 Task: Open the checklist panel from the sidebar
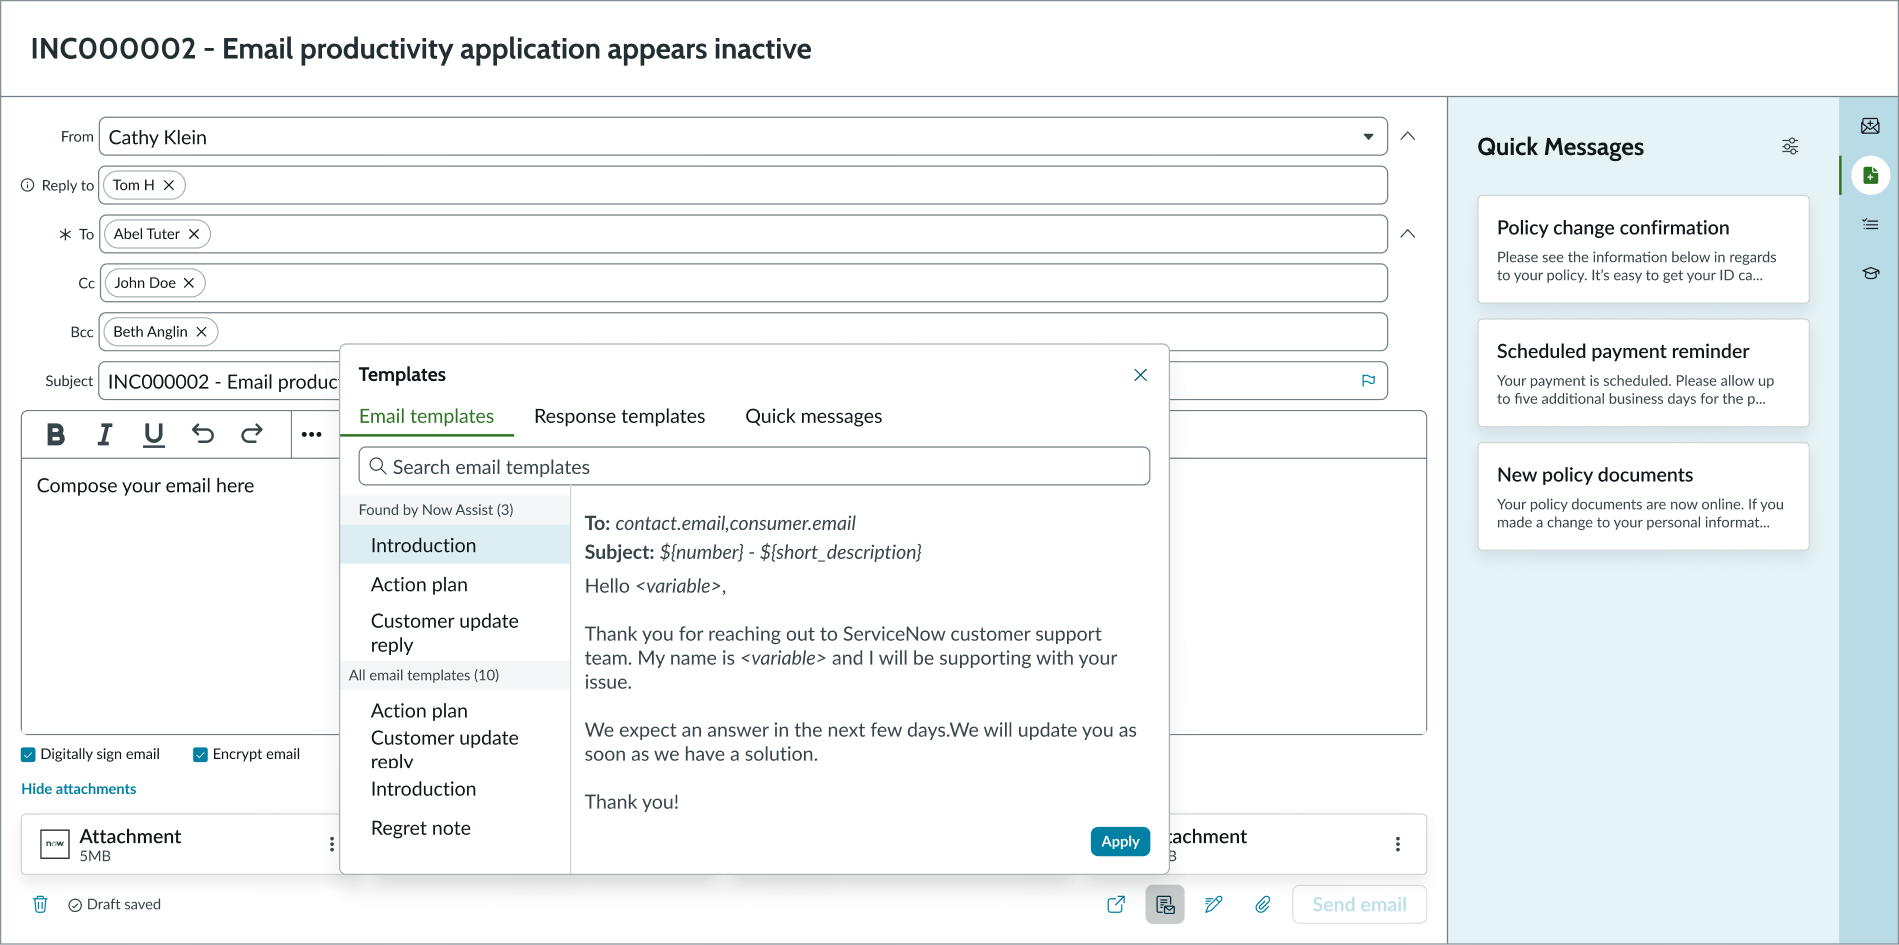pos(1871,224)
